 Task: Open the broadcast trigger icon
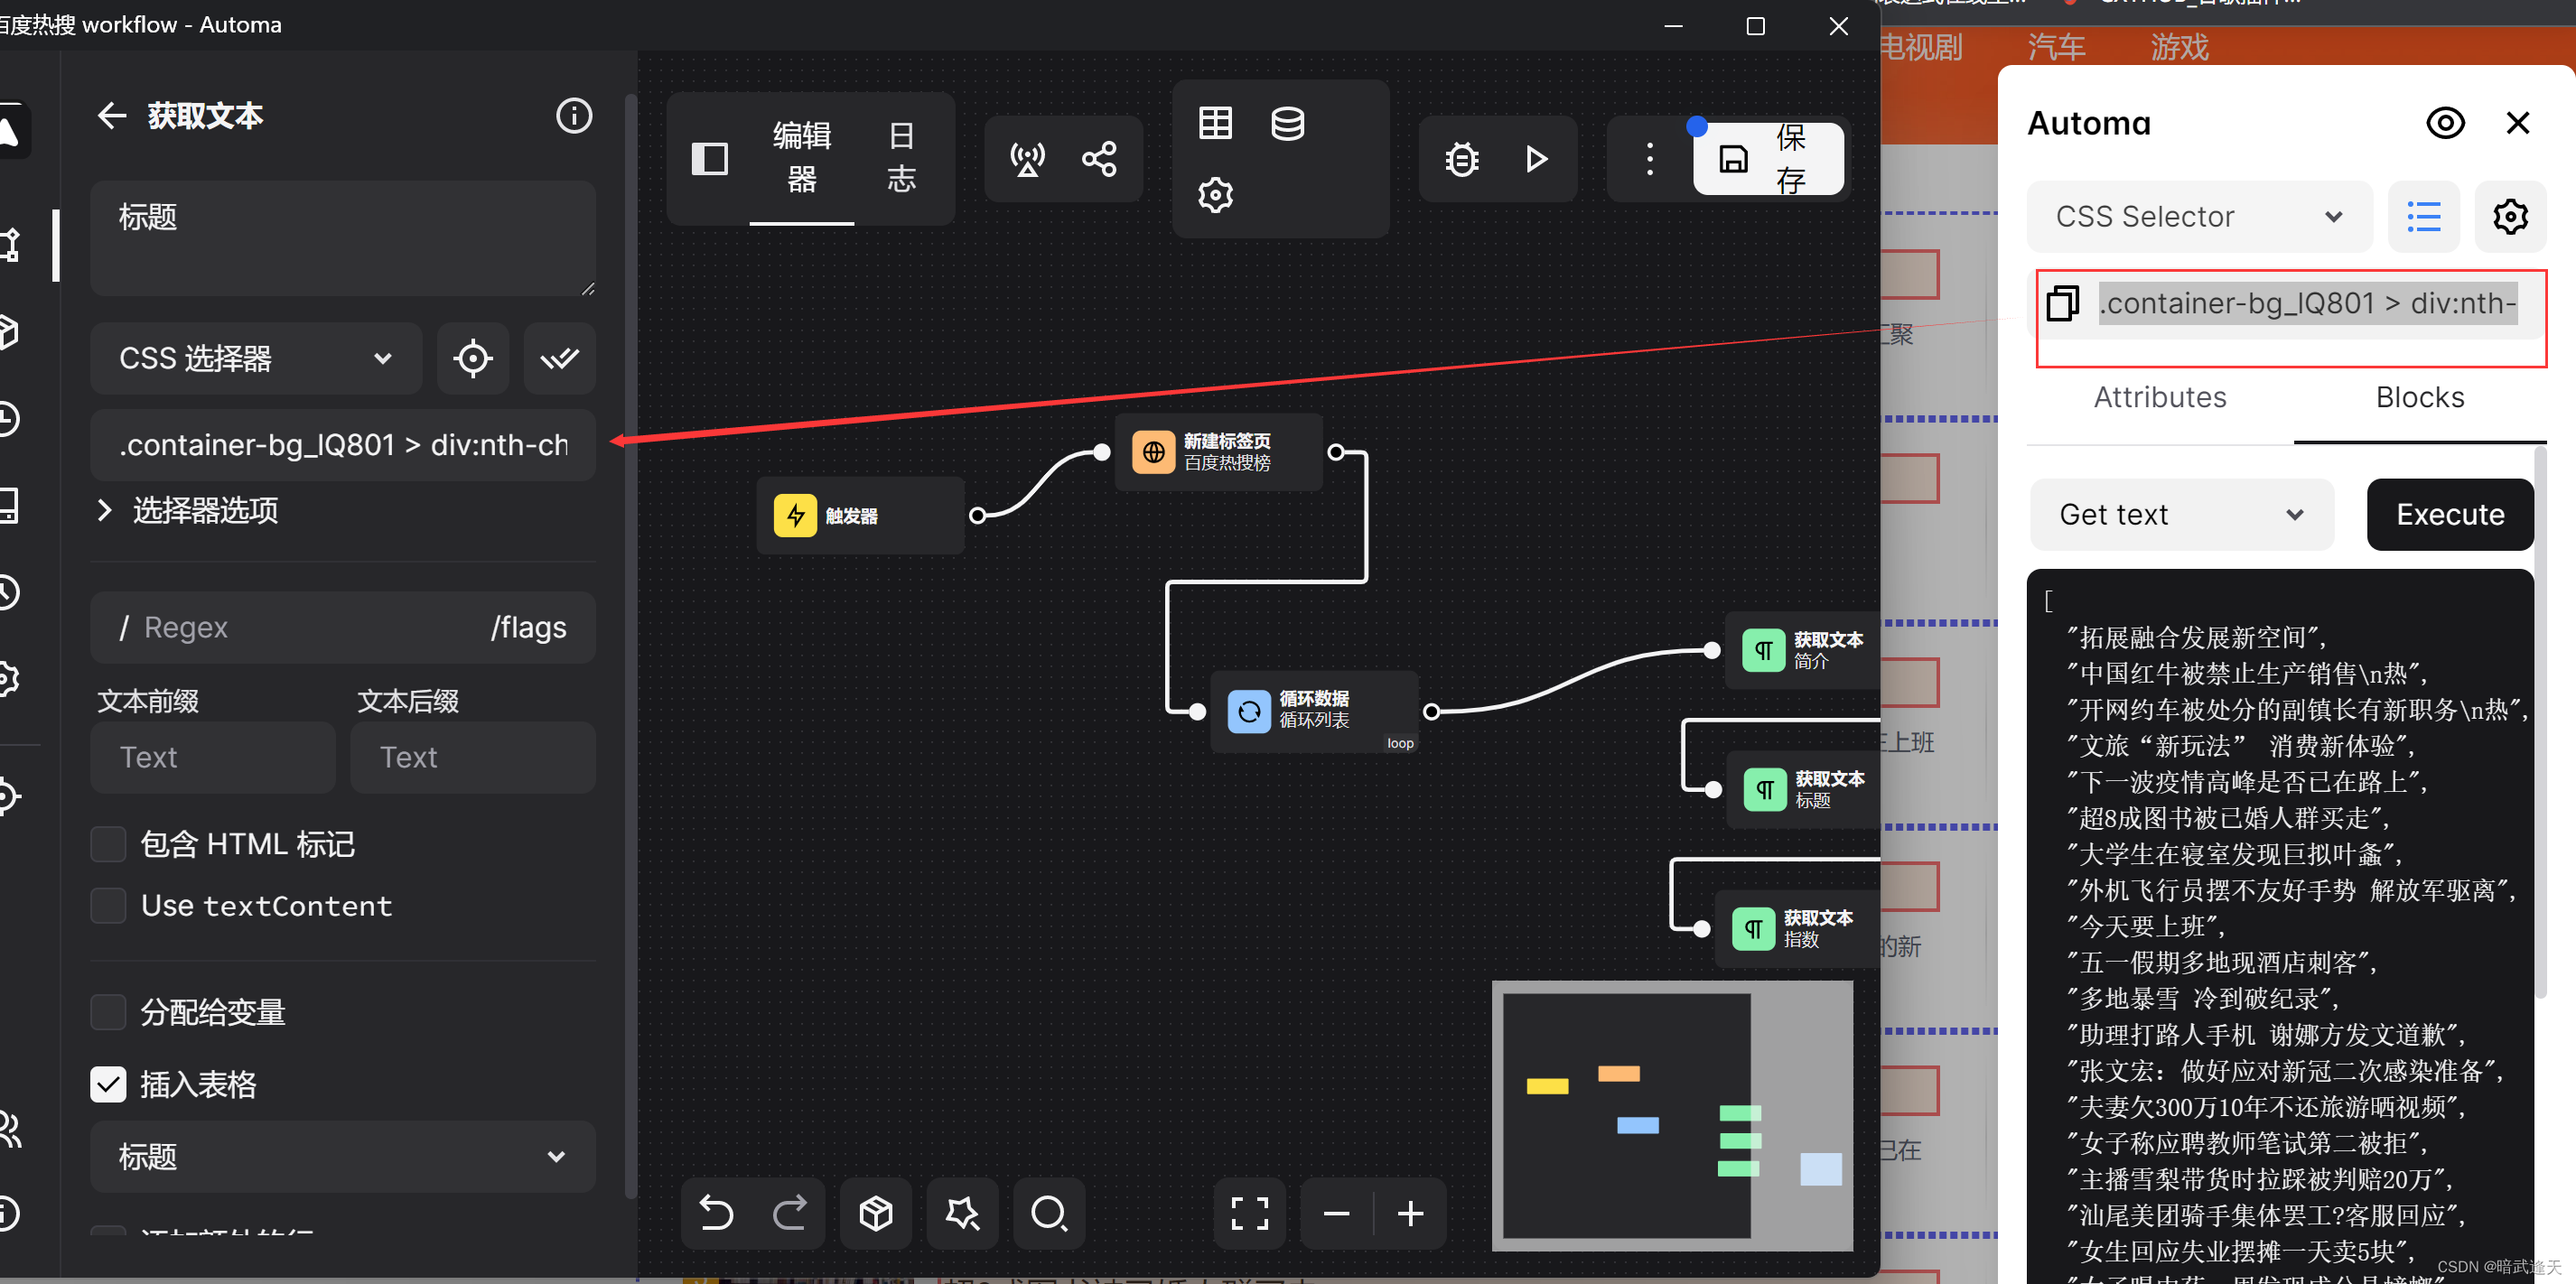(1027, 158)
